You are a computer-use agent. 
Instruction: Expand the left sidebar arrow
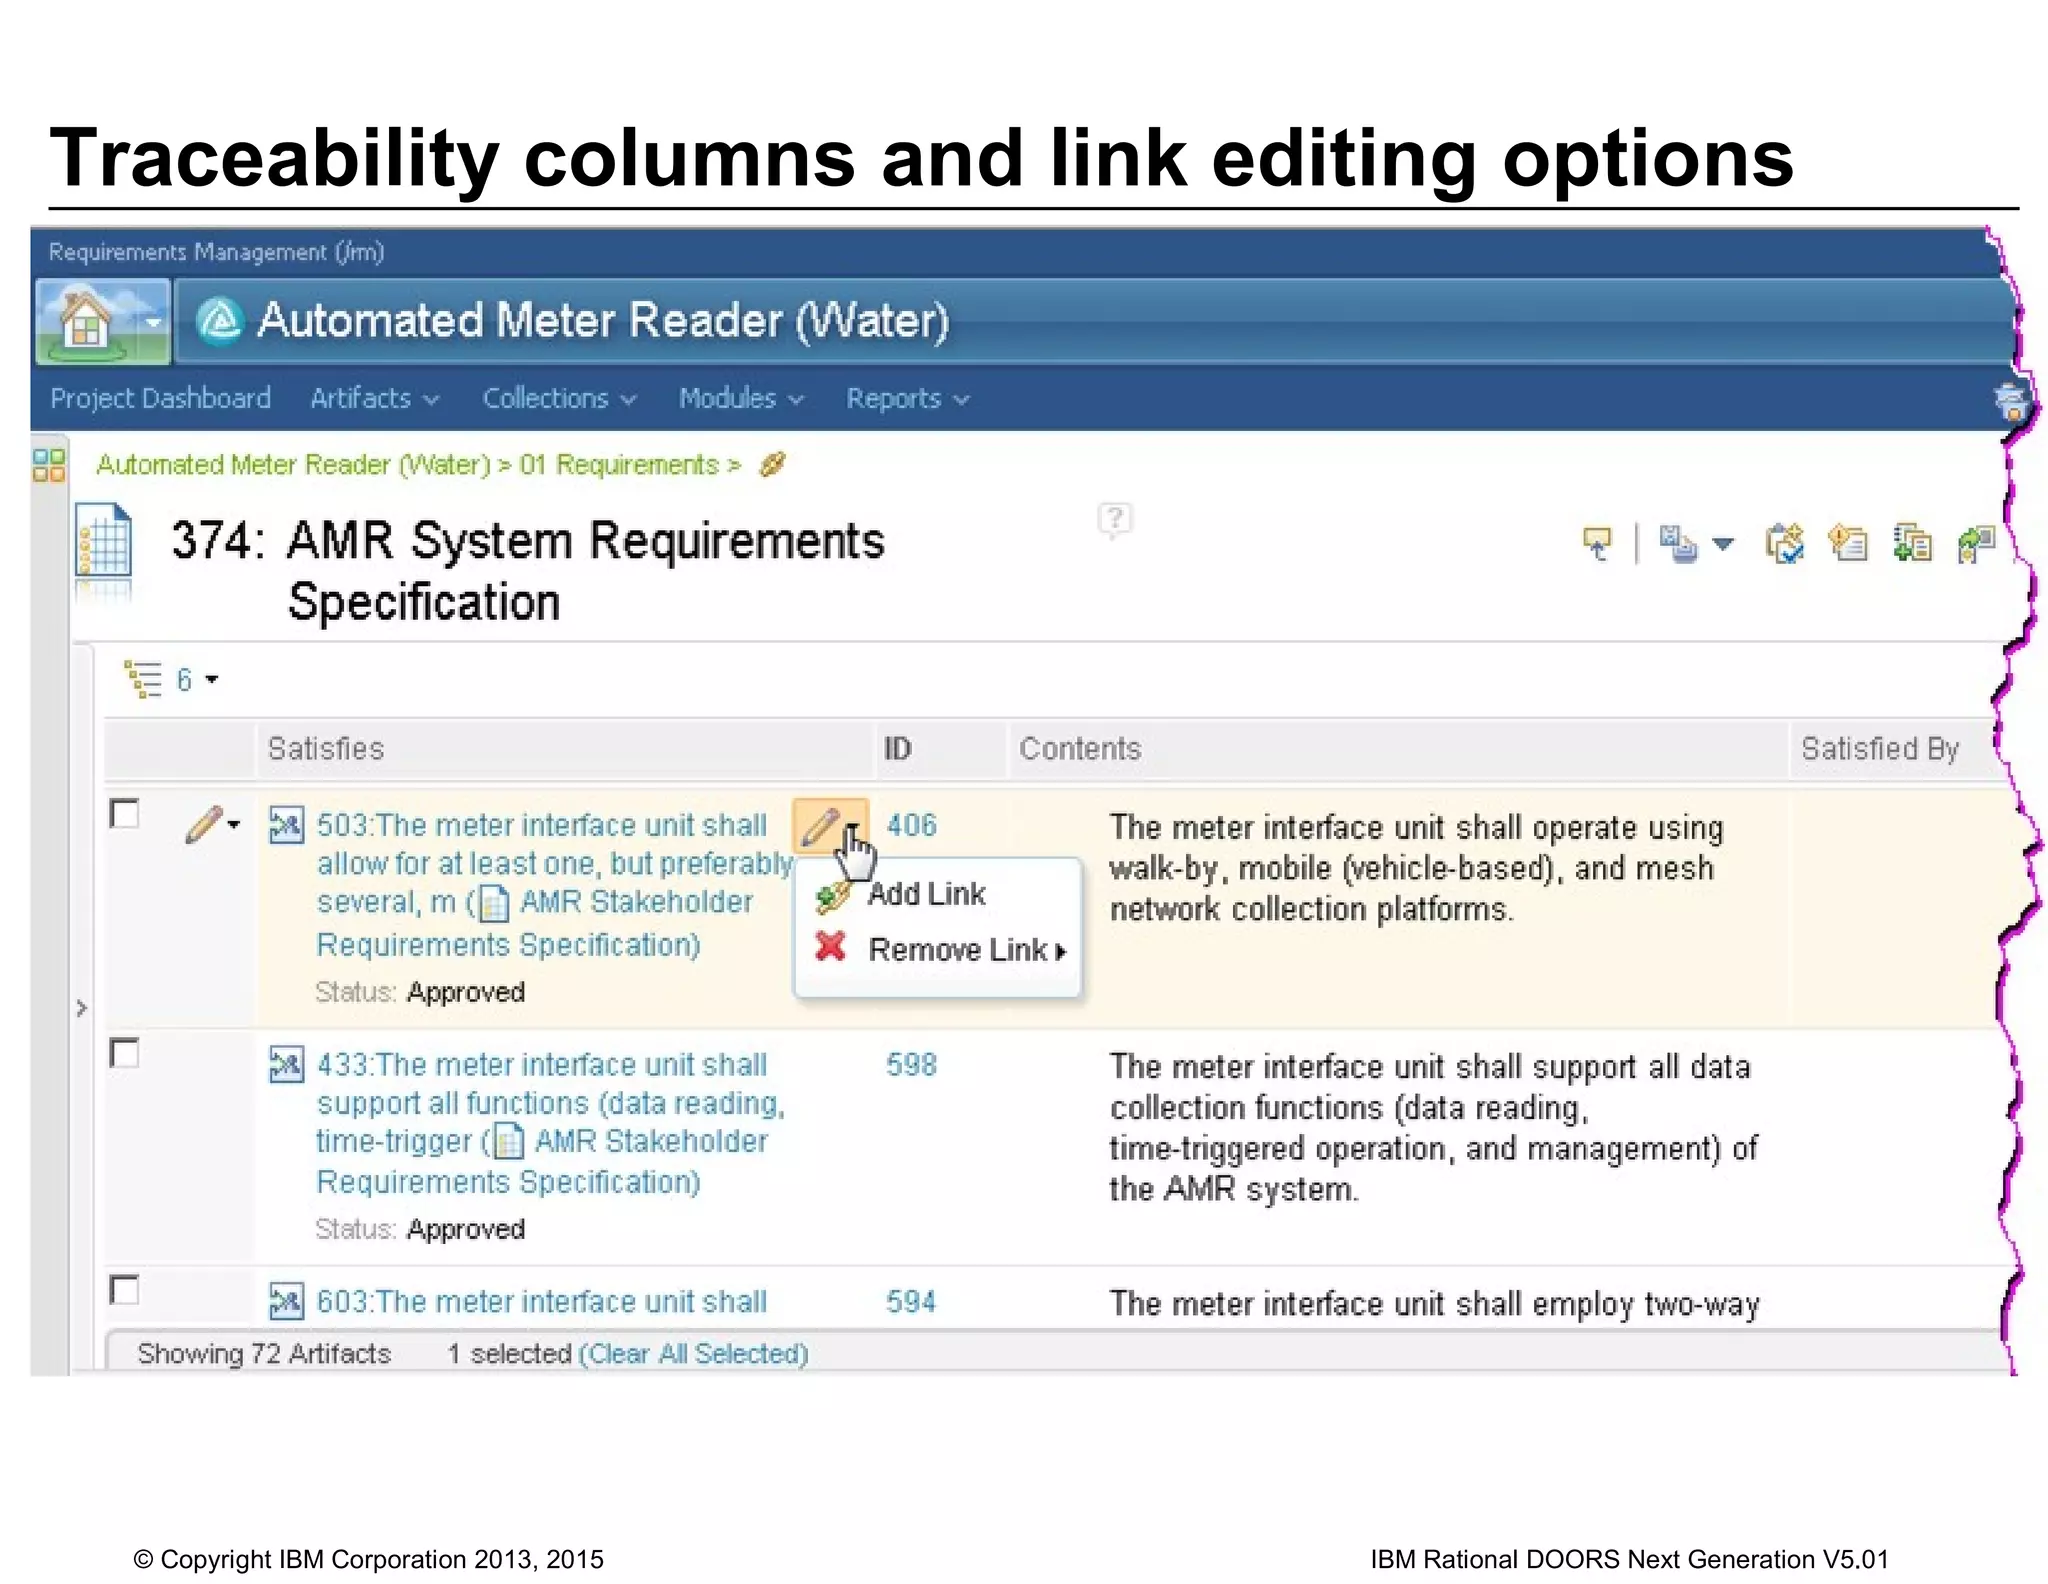[x=82, y=1007]
